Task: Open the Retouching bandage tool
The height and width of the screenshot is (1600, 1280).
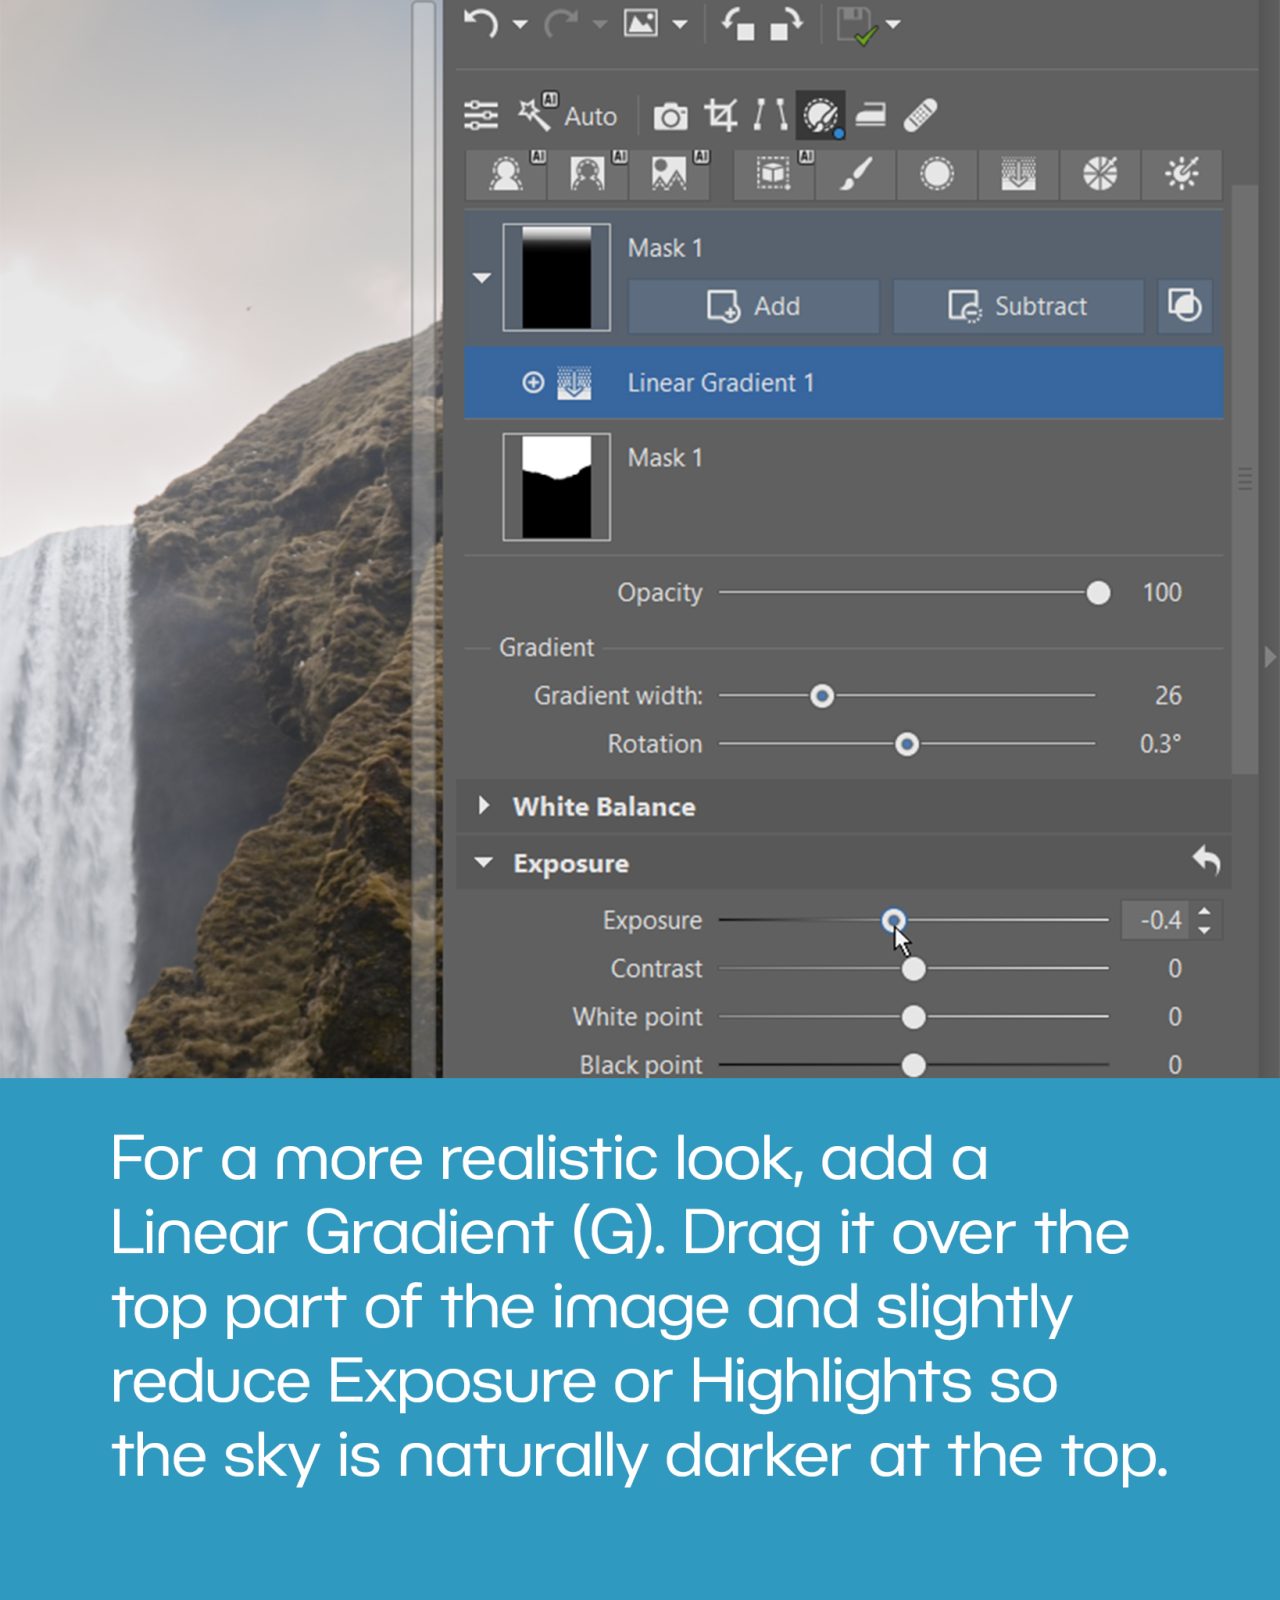Action: click(920, 116)
